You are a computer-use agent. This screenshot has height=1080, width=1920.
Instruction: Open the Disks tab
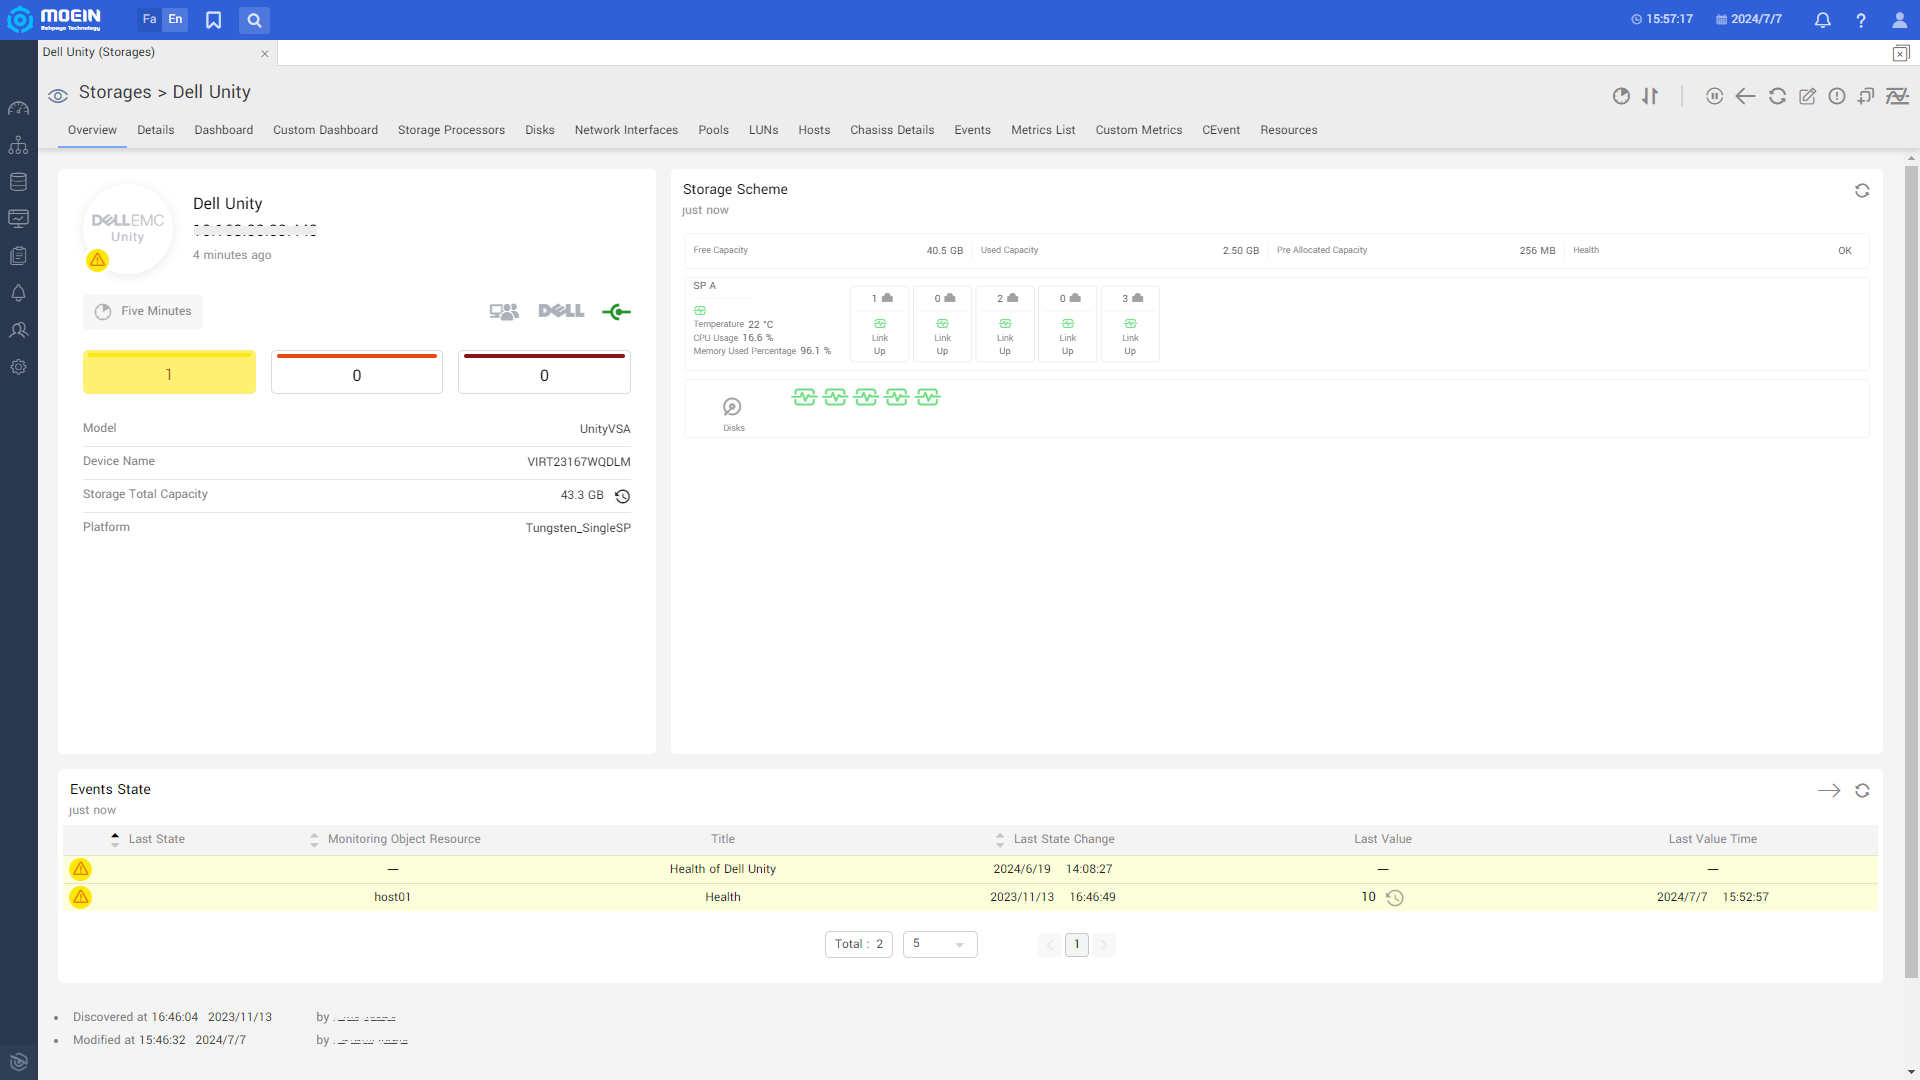click(x=540, y=130)
